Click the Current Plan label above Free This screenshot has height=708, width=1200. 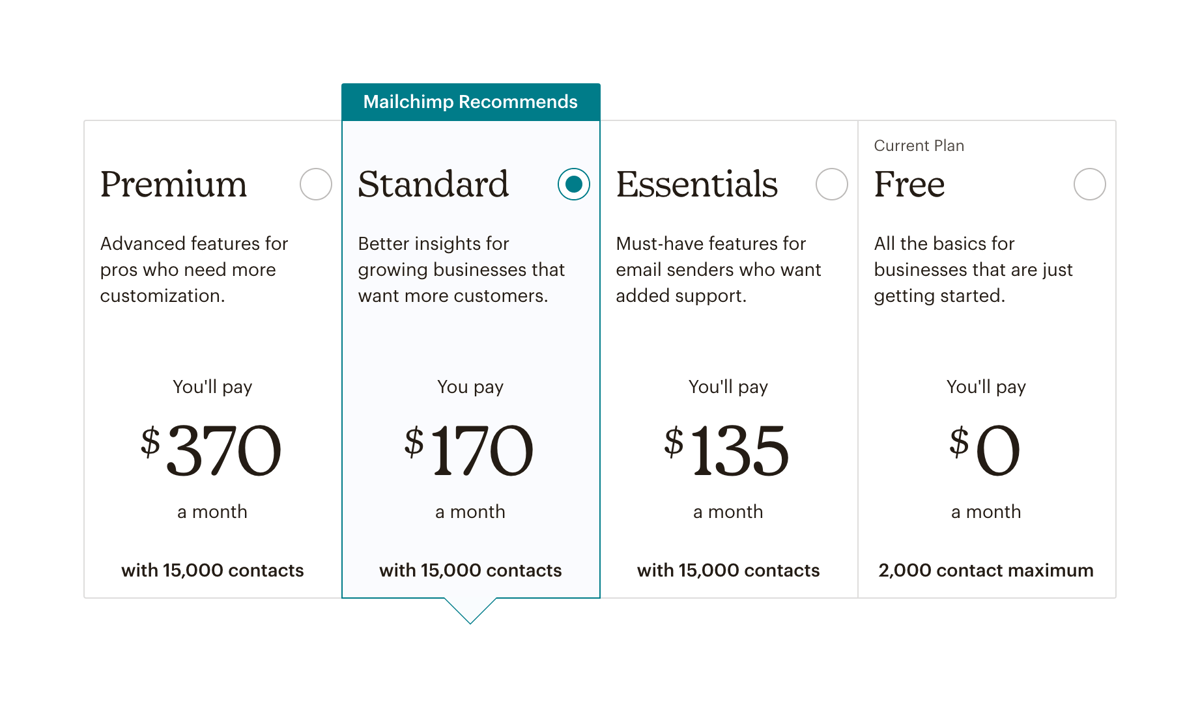(918, 145)
